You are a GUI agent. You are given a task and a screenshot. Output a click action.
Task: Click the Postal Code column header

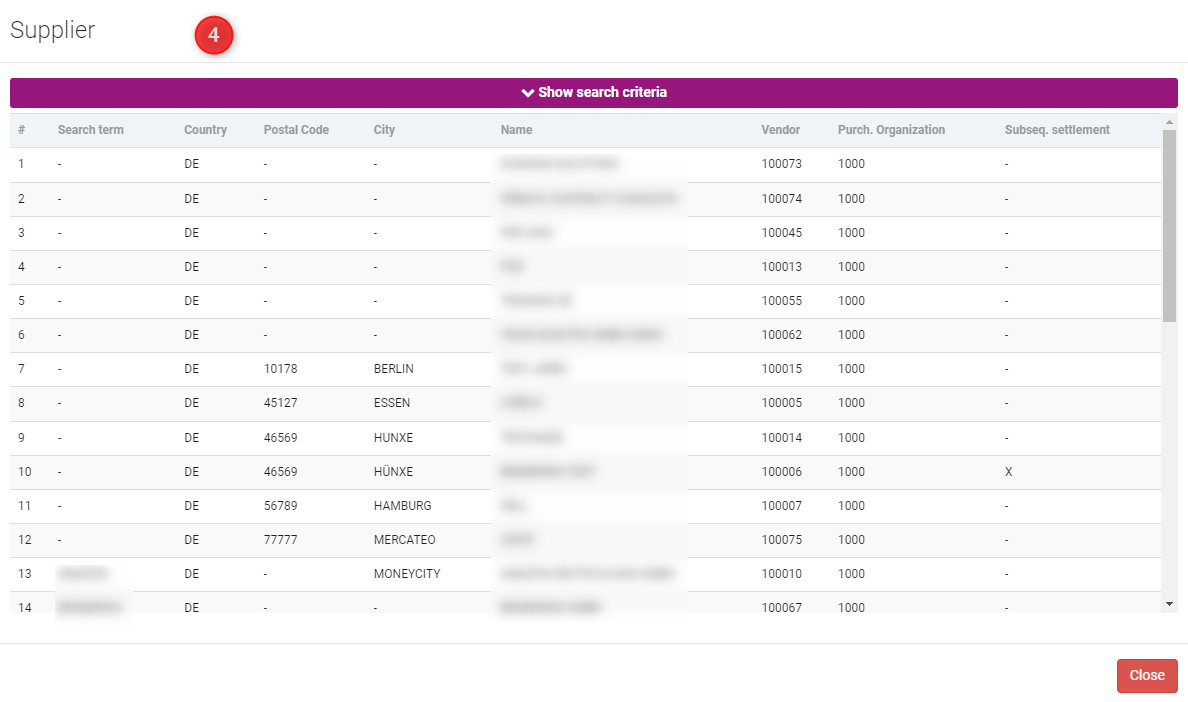click(x=296, y=130)
